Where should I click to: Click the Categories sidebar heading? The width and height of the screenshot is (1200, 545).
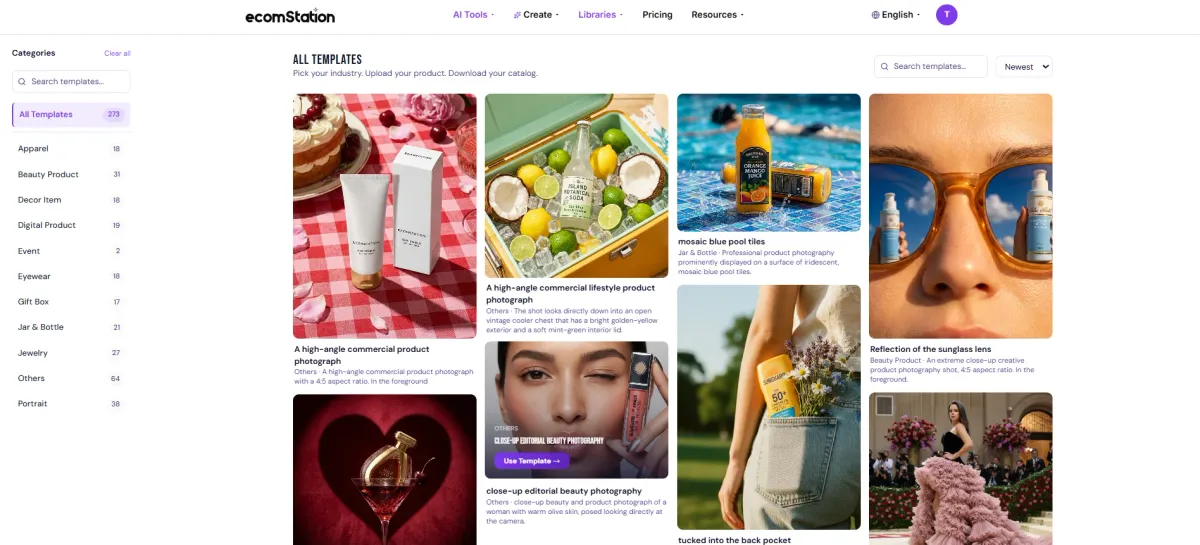pyautogui.click(x=33, y=53)
